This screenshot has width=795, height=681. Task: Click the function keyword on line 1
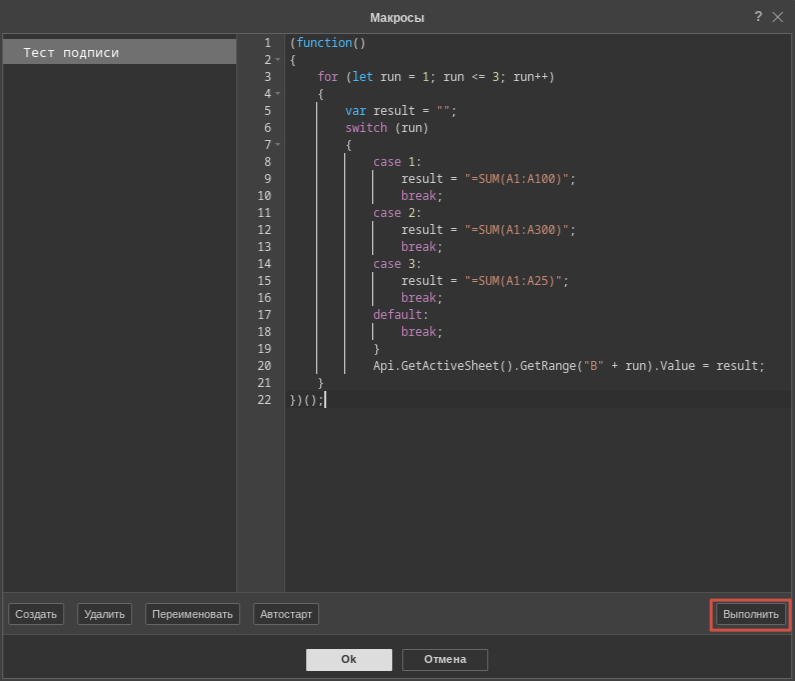[x=324, y=43]
